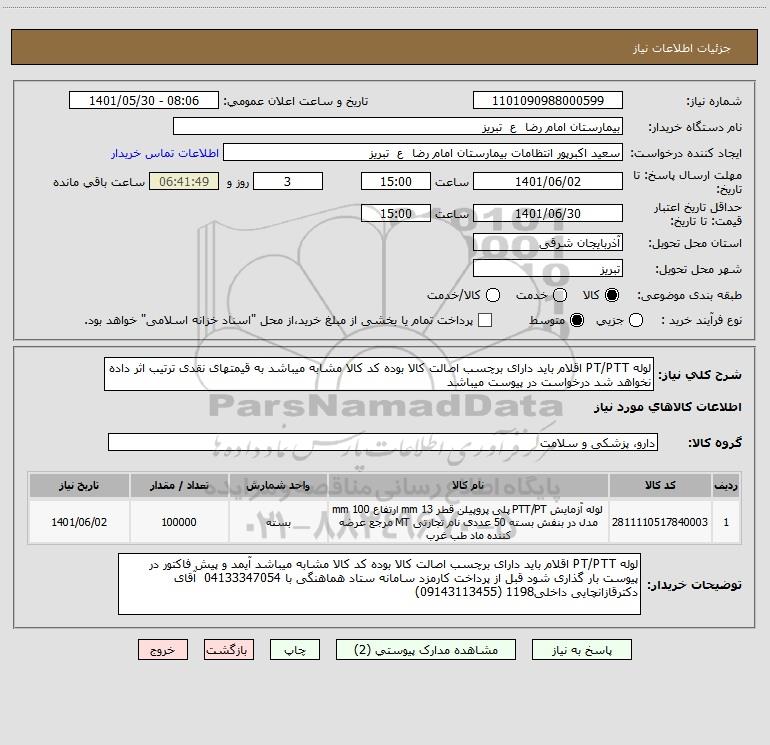The image size is (770, 745).
Task: Open اطلاعات تماس خریدار link
Action: 165,153
